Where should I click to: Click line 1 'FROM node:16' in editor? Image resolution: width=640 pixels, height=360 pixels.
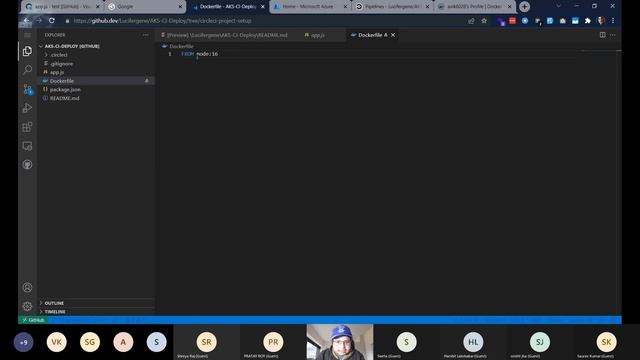[x=200, y=54]
